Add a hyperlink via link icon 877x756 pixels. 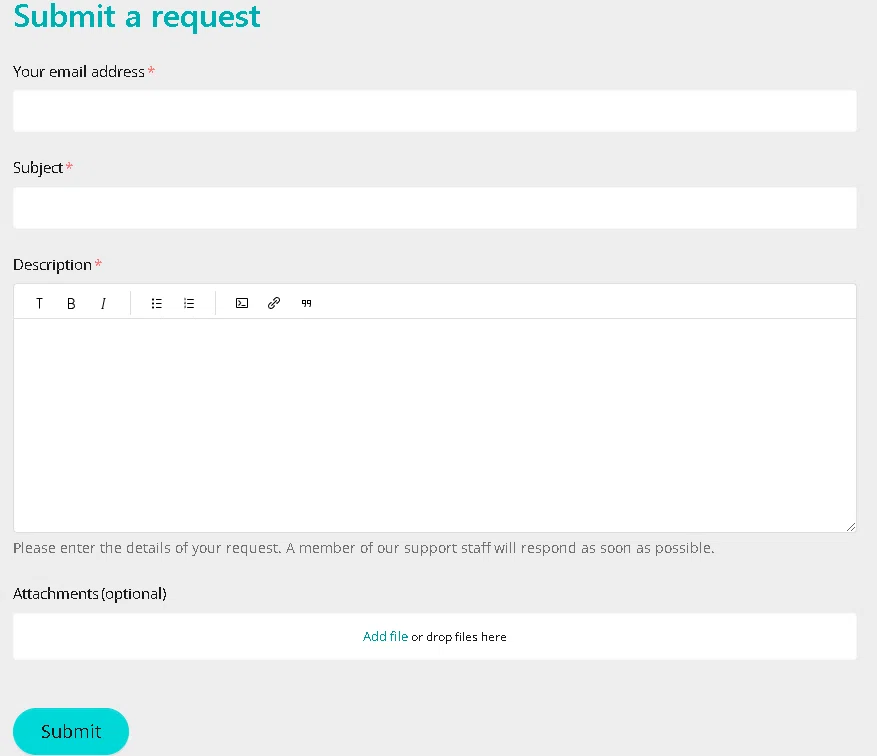point(274,303)
